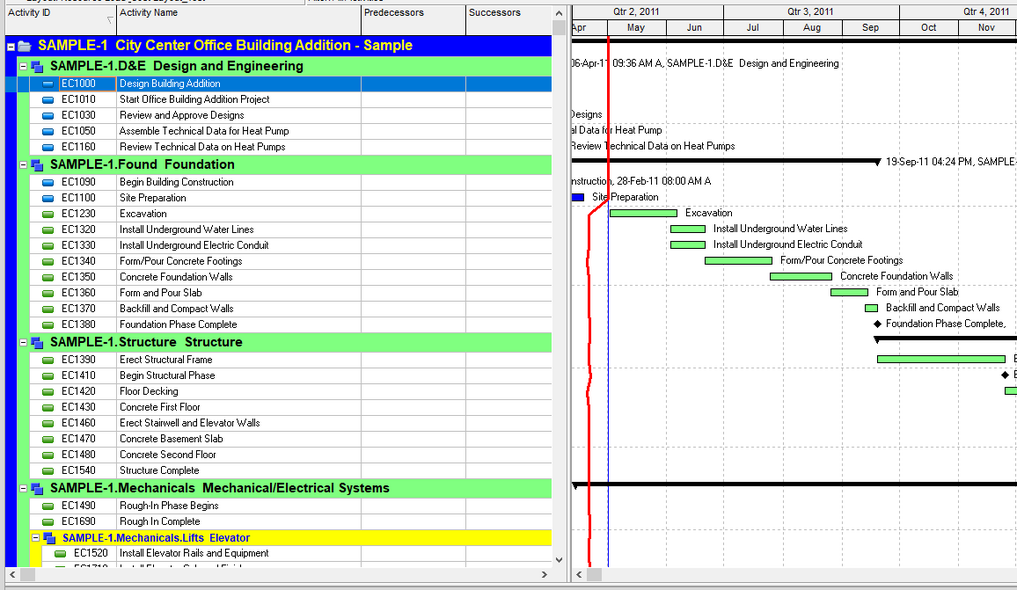Click the Concrete First Floor activity name

(160, 407)
